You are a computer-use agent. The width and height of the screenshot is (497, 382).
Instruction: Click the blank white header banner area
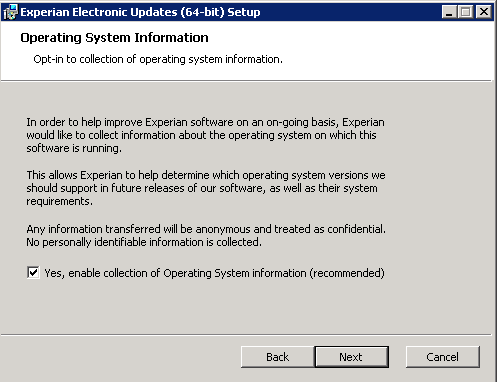(383, 50)
